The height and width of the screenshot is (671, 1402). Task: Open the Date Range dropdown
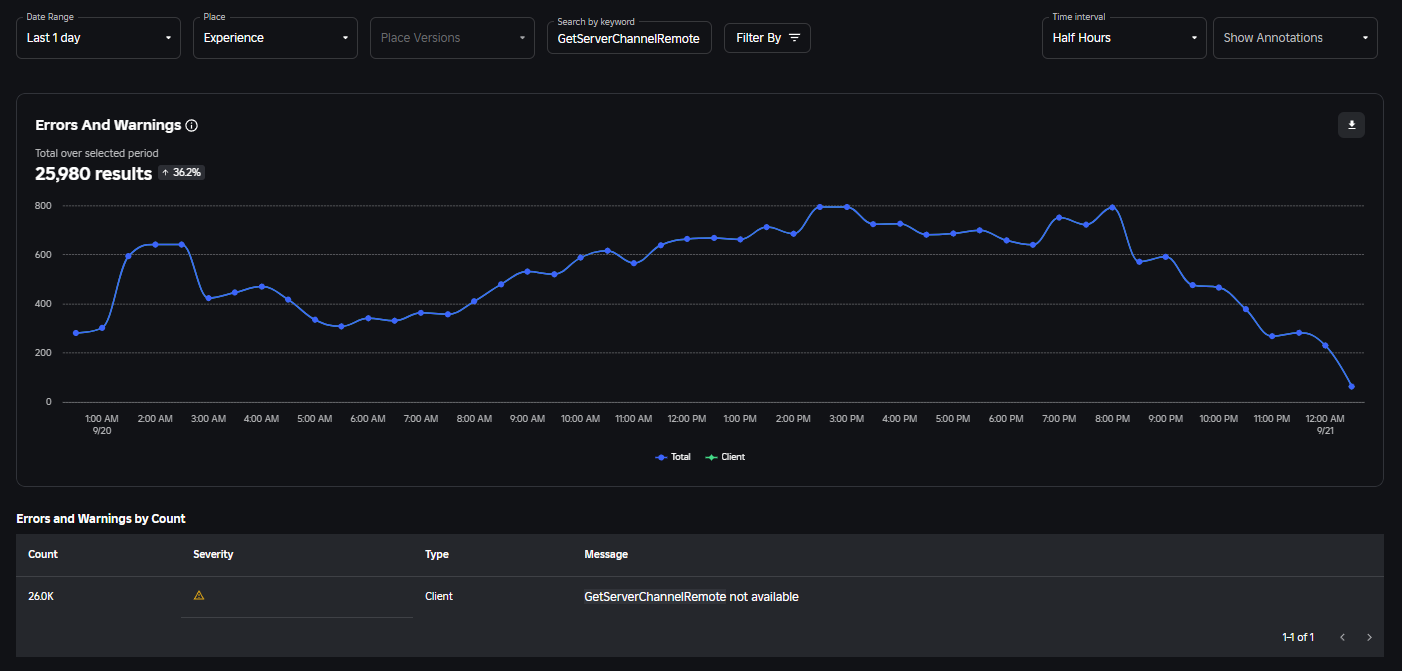click(x=98, y=38)
